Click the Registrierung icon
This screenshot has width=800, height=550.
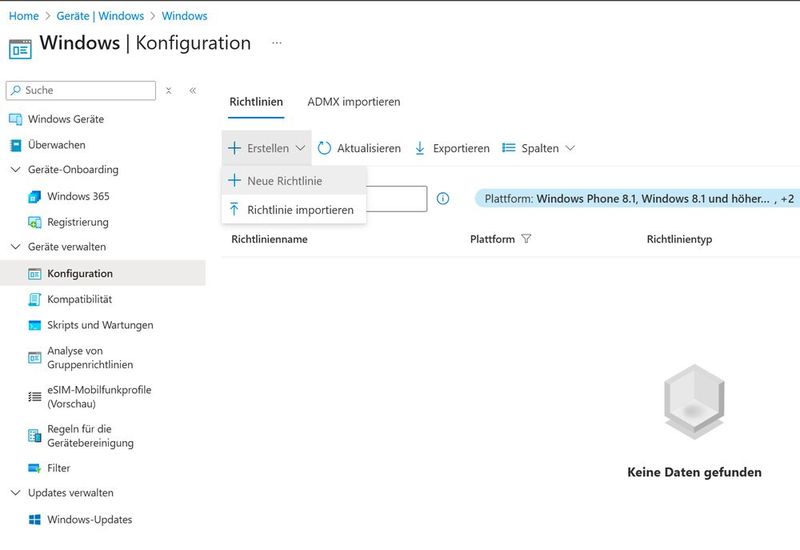pyautogui.click(x=34, y=222)
